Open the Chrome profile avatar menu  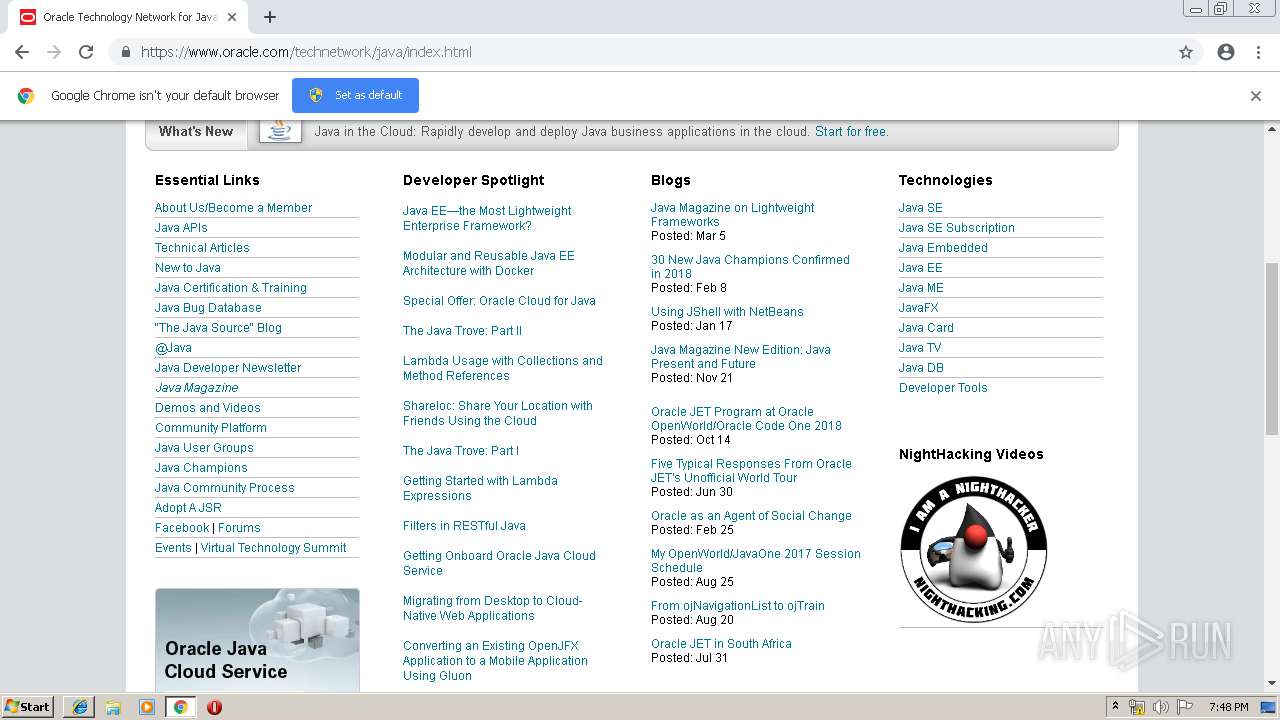(x=1226, y=52)
